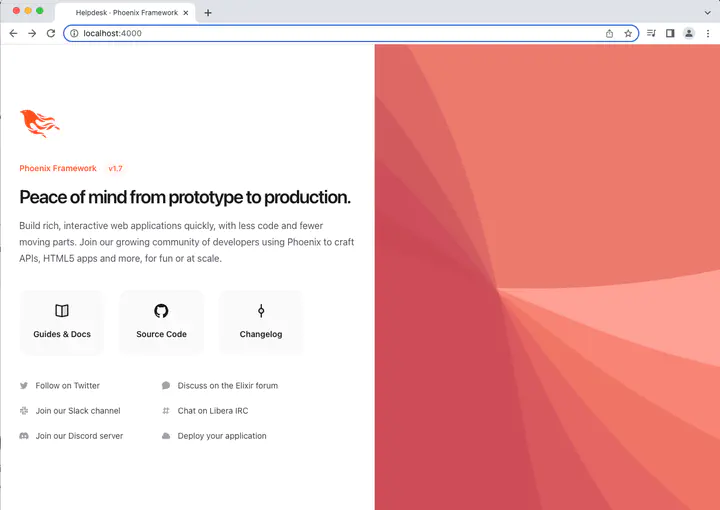The width and height of the screenshot is (720, 510).
Task: Join our Discord server link
Action: 79,436
